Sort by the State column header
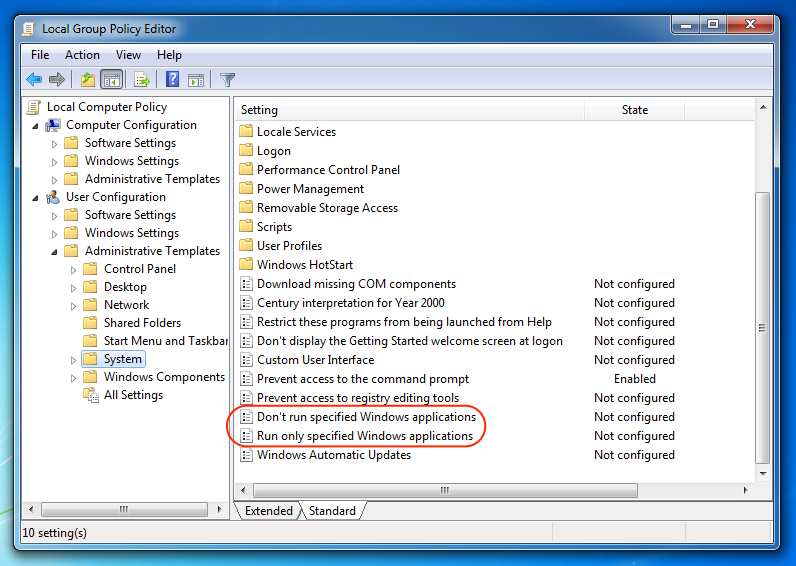Viewport: 796px width, 566px height. (635, 110)
